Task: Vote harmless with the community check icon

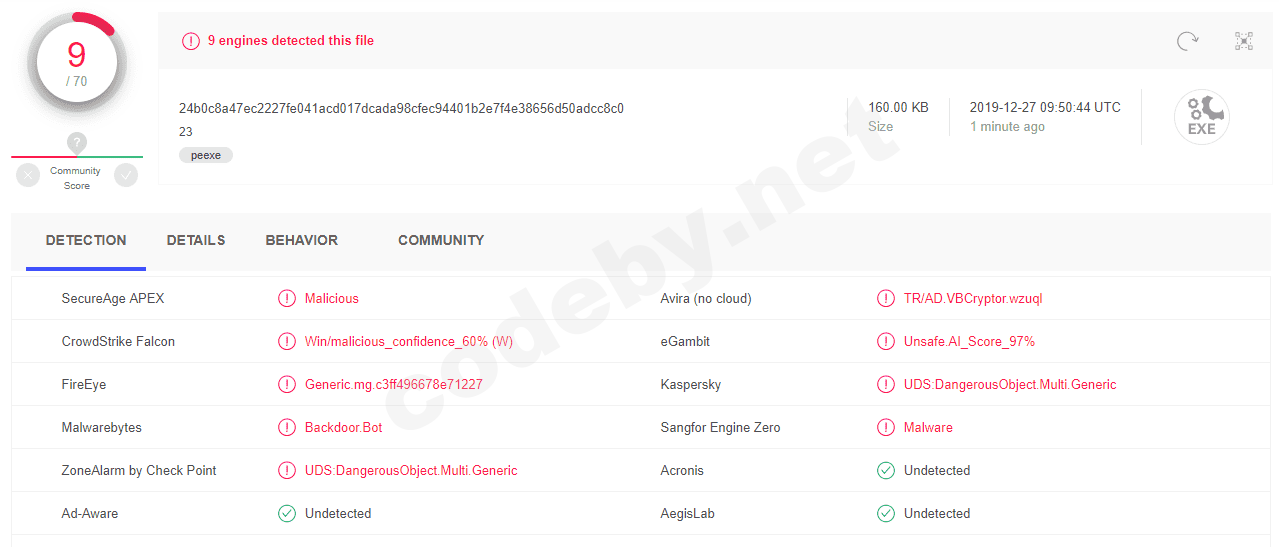Action: [126, 175]
